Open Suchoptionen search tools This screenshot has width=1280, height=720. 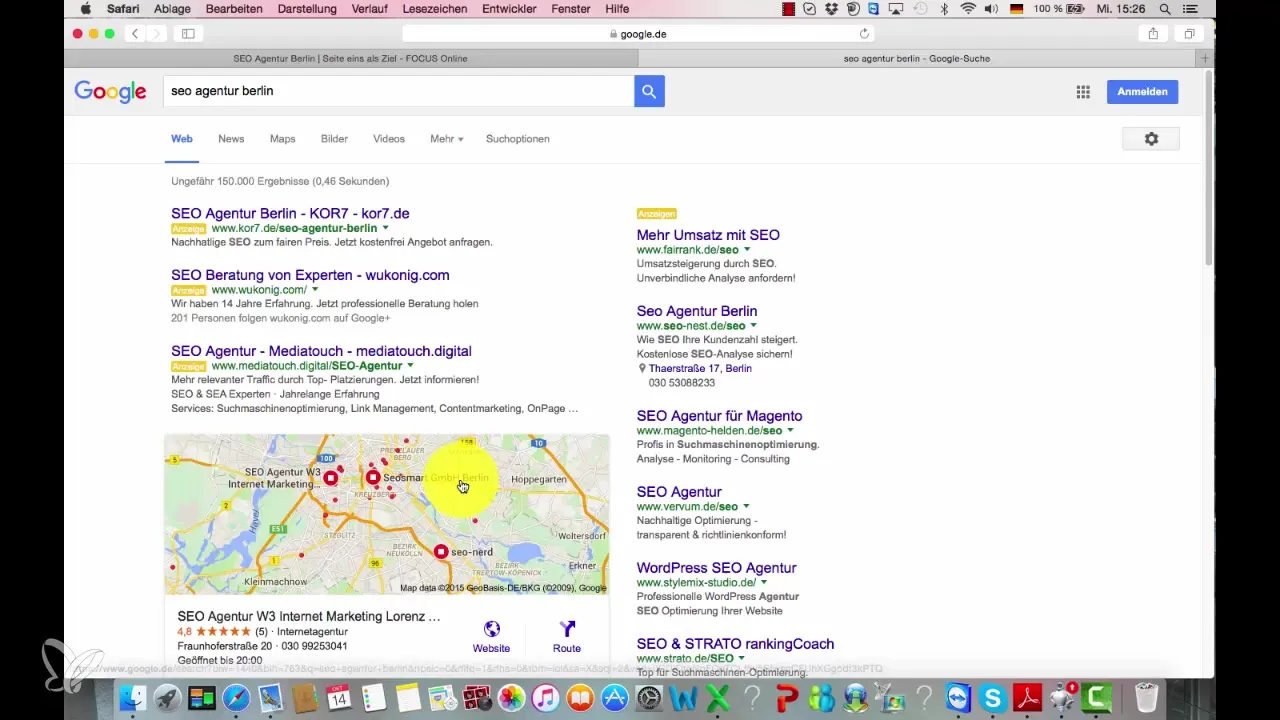518,139
